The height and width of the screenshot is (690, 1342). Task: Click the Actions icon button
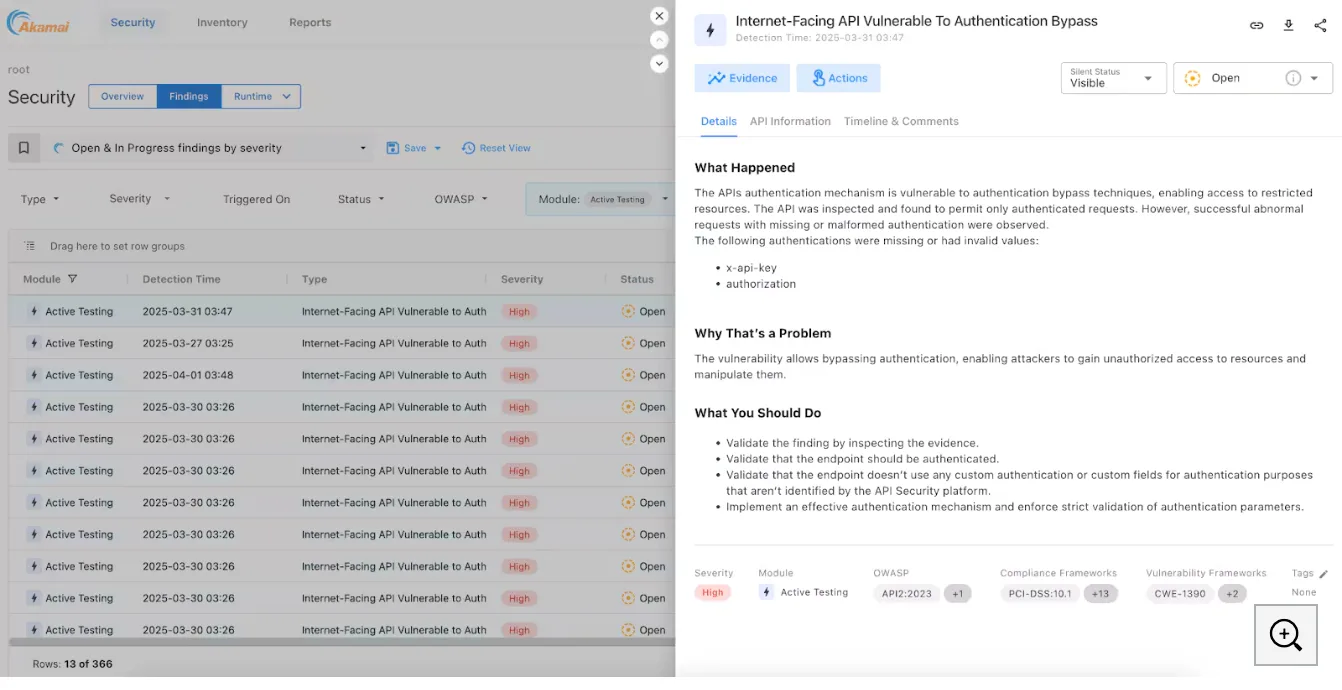point(841,77)
